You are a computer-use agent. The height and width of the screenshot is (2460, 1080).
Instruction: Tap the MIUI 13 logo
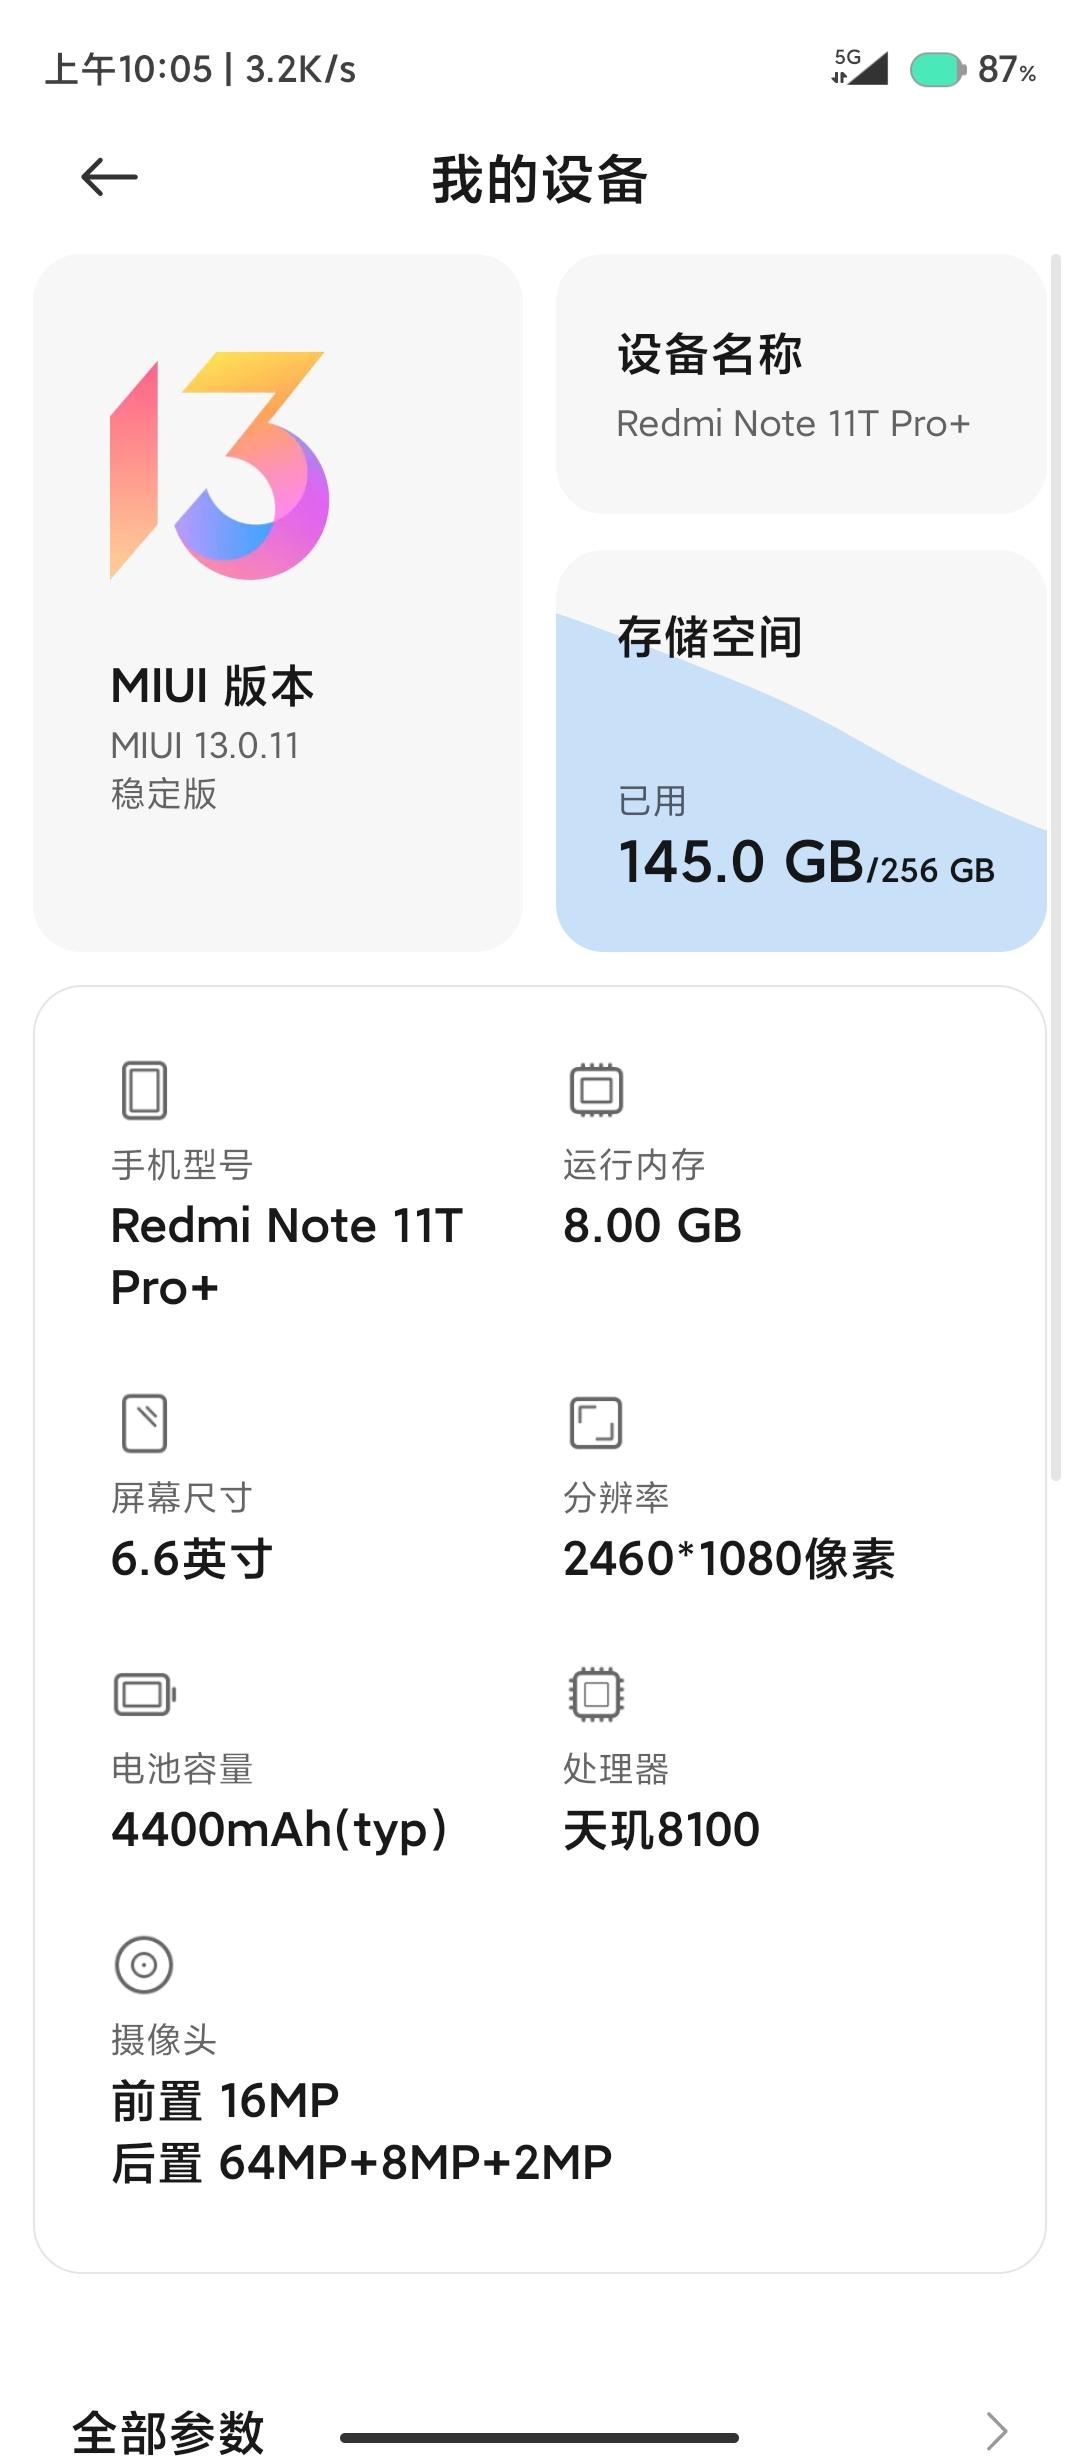(x=220, y=466)
